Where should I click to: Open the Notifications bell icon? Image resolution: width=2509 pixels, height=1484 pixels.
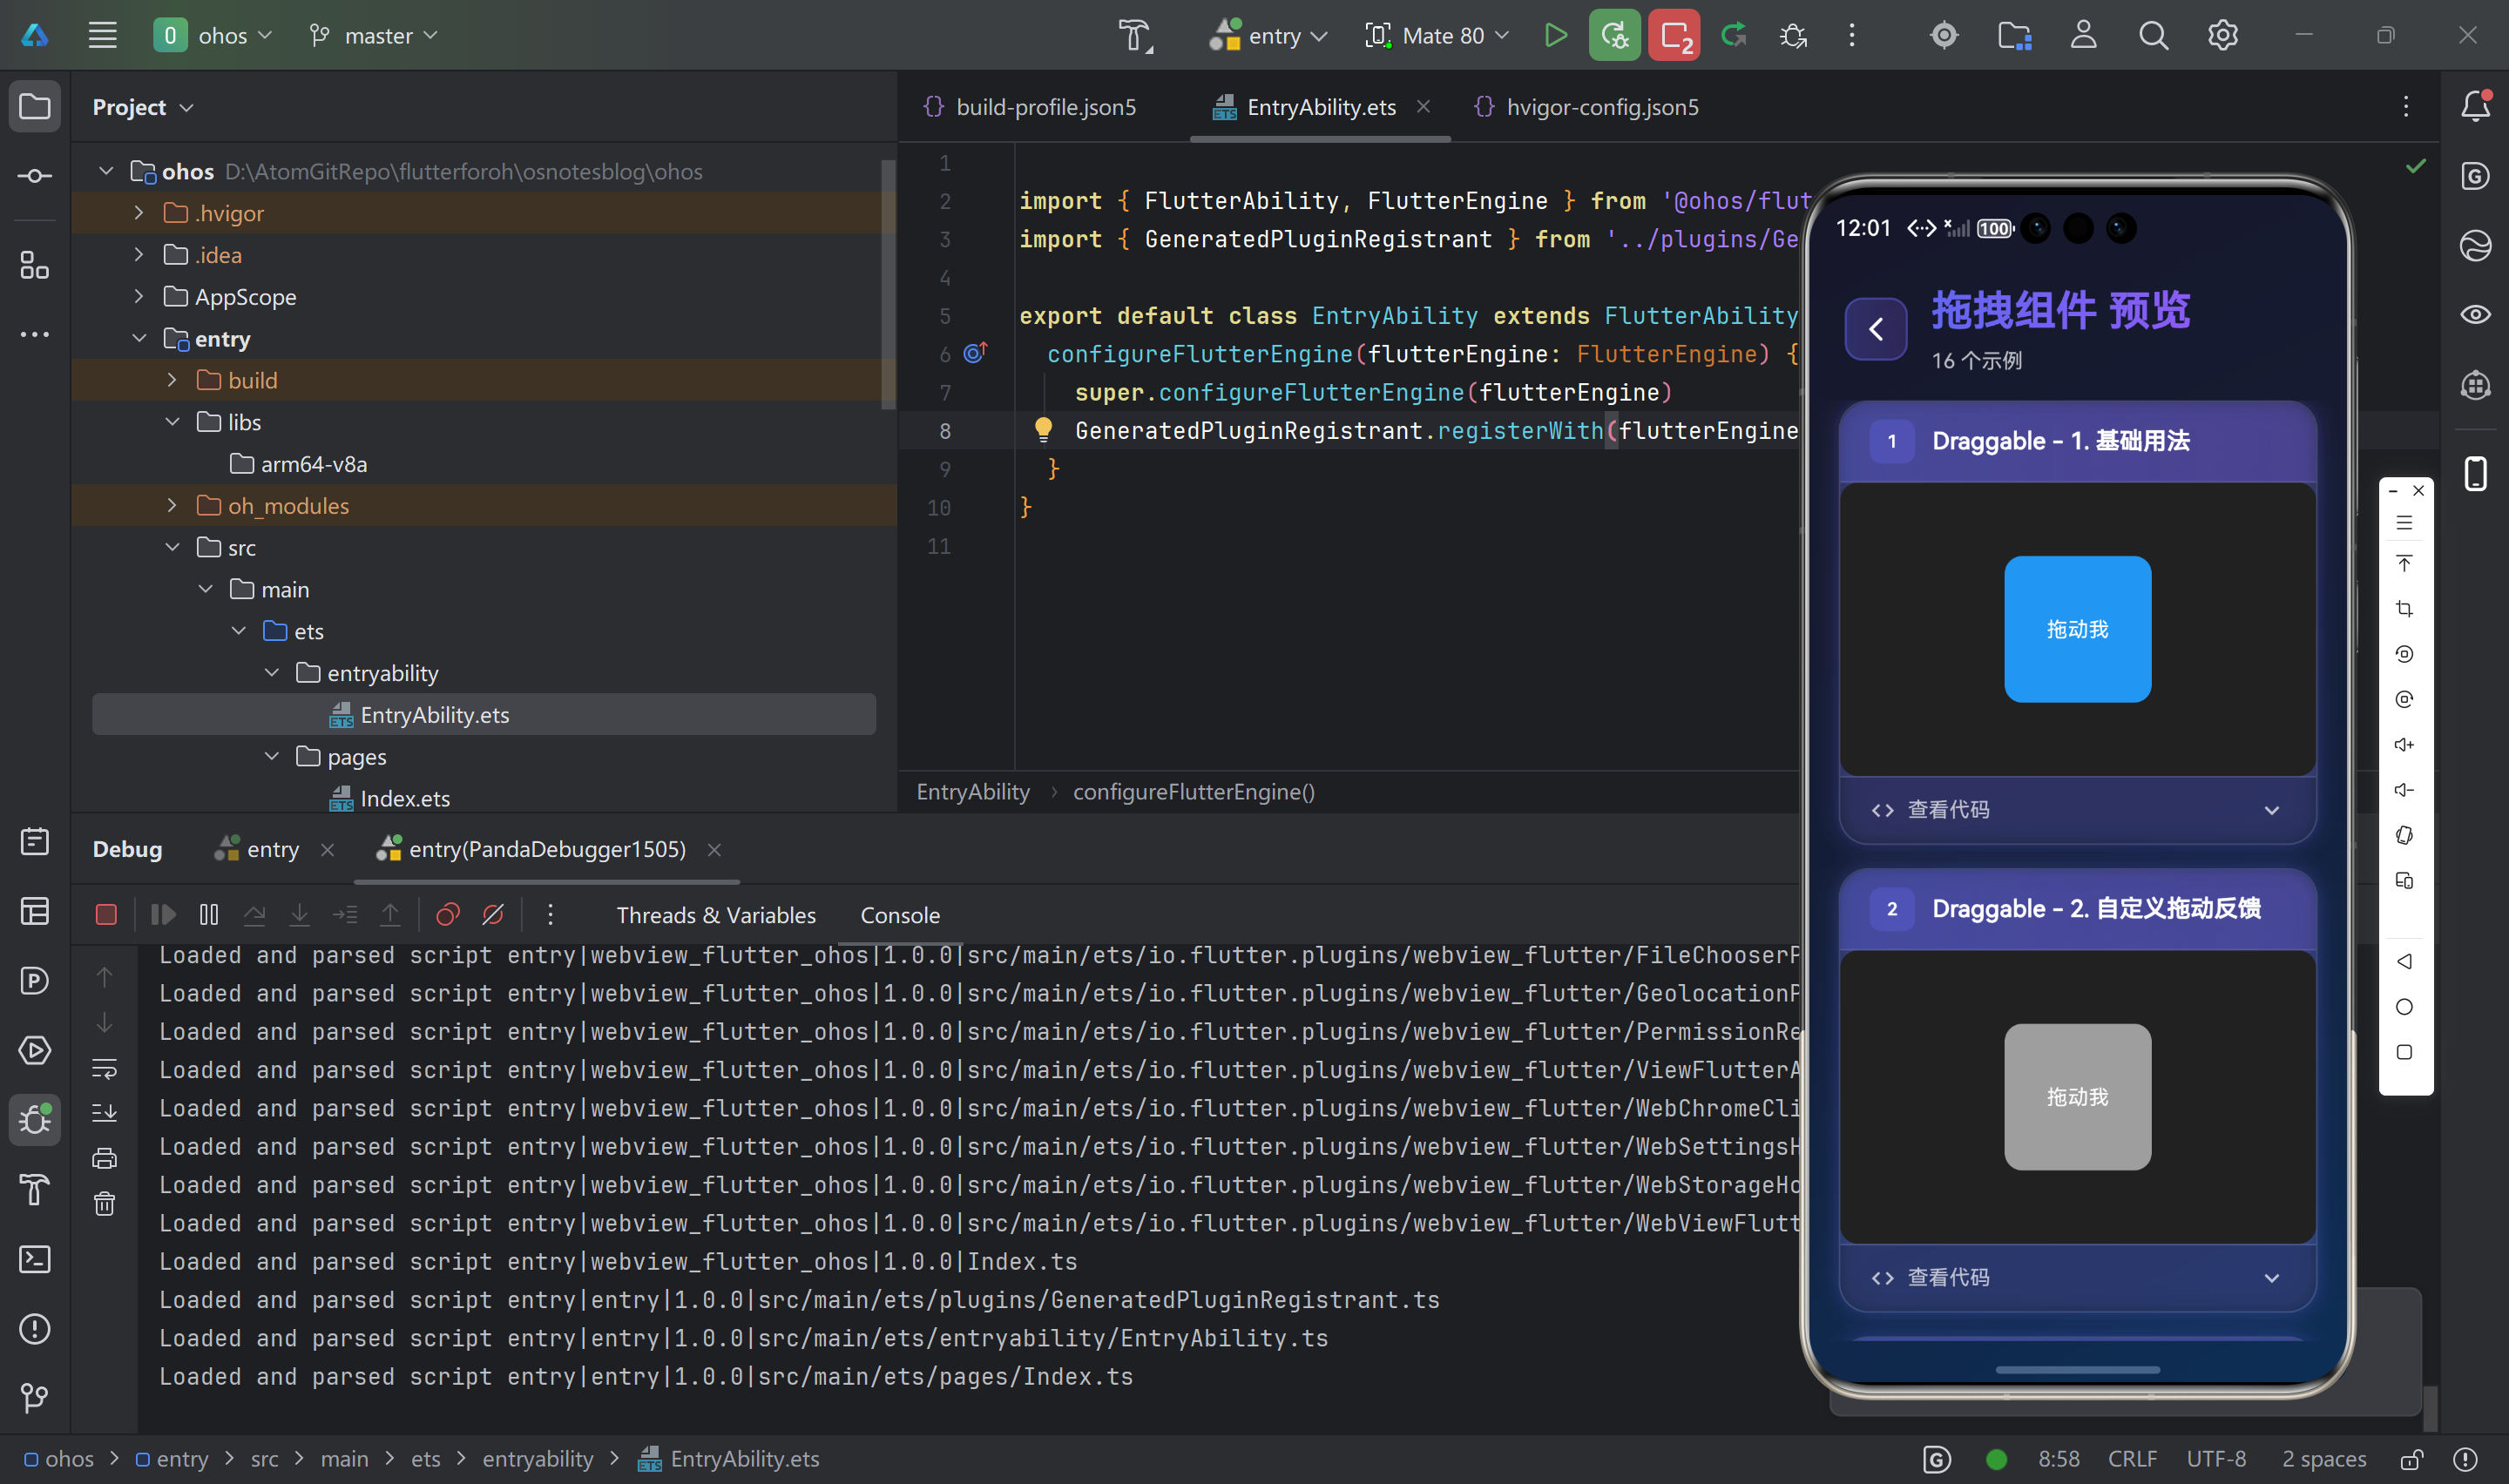2475,106
